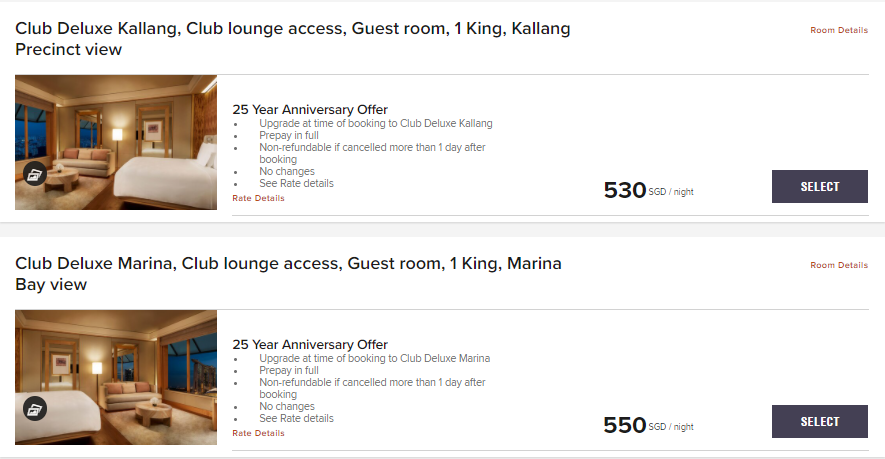View Rate Details under Kallang anniversary offer
885x459 pixels.
pos(259,198)
